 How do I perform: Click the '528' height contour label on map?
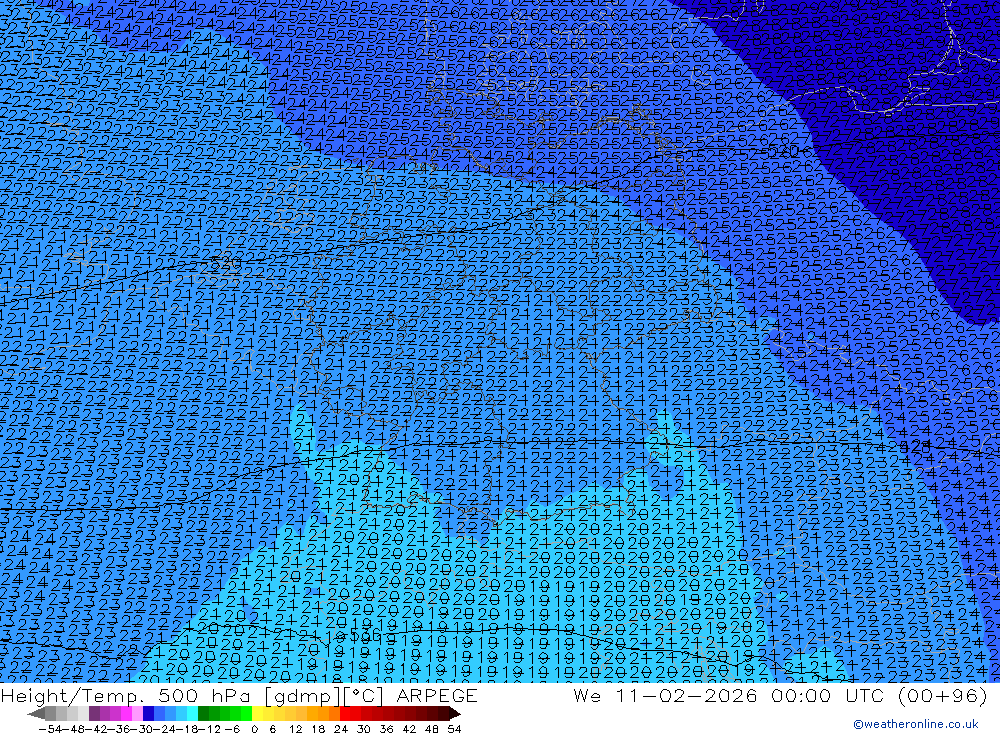[915, 446]
